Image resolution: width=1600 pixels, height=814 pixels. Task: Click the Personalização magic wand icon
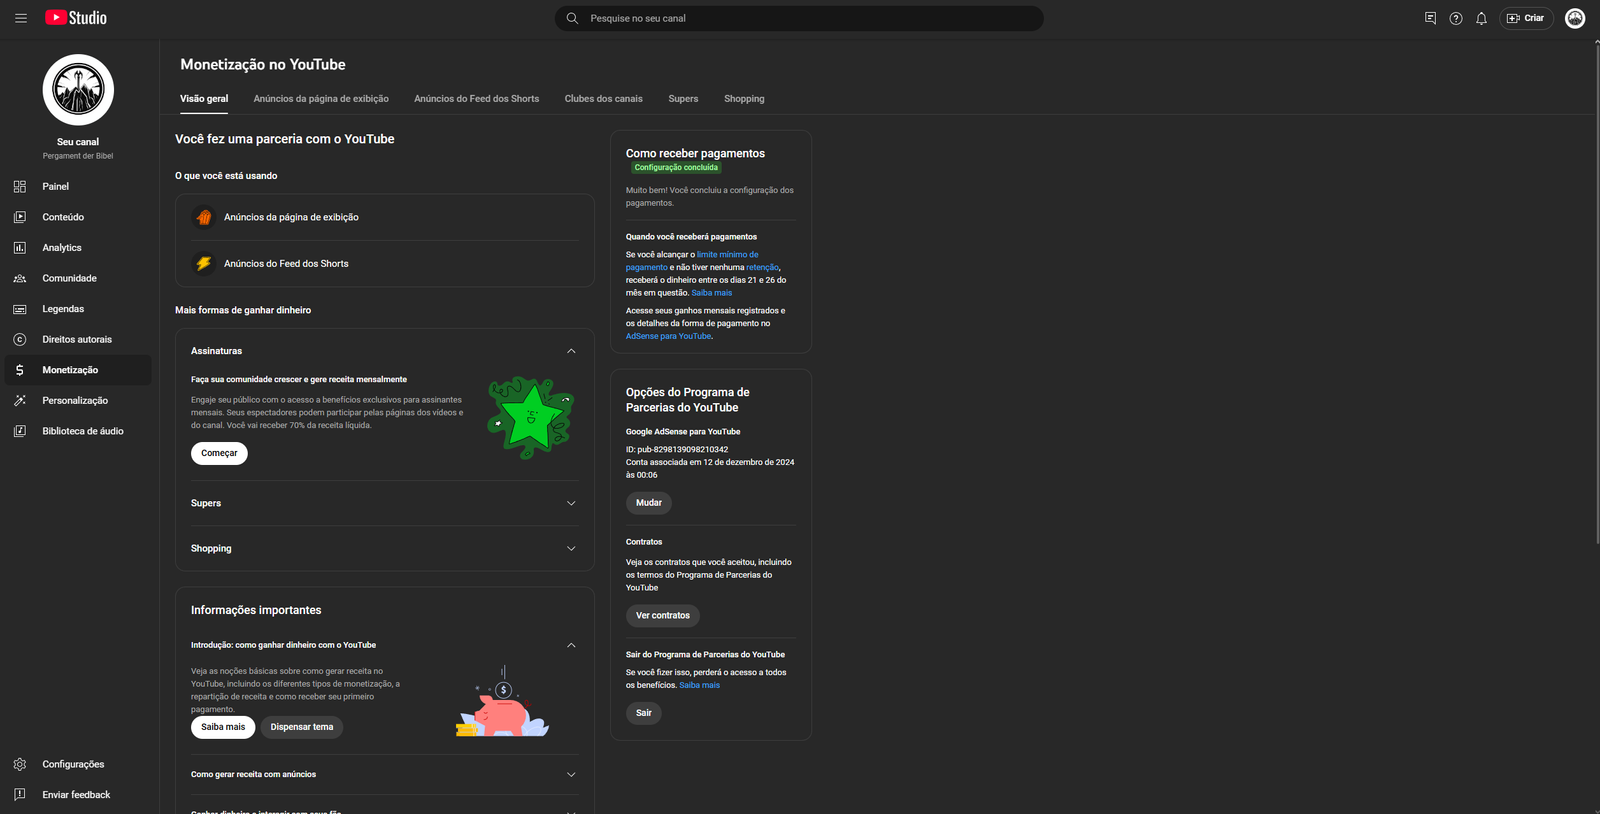click(x=20, y=401)
